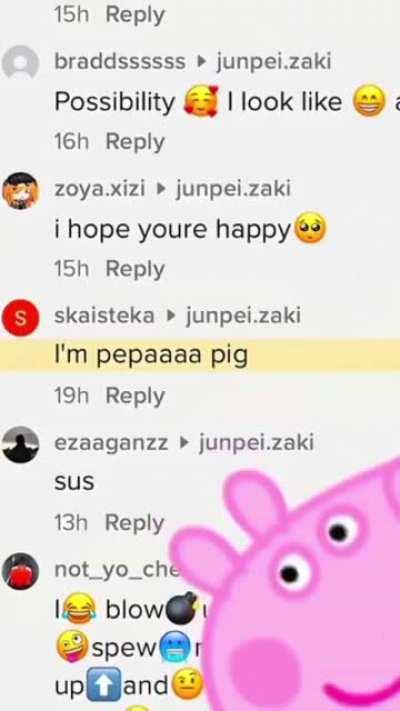
Task: Select highlighted I'm pepaaaa pig comment
Action: (x=200, y=356)
